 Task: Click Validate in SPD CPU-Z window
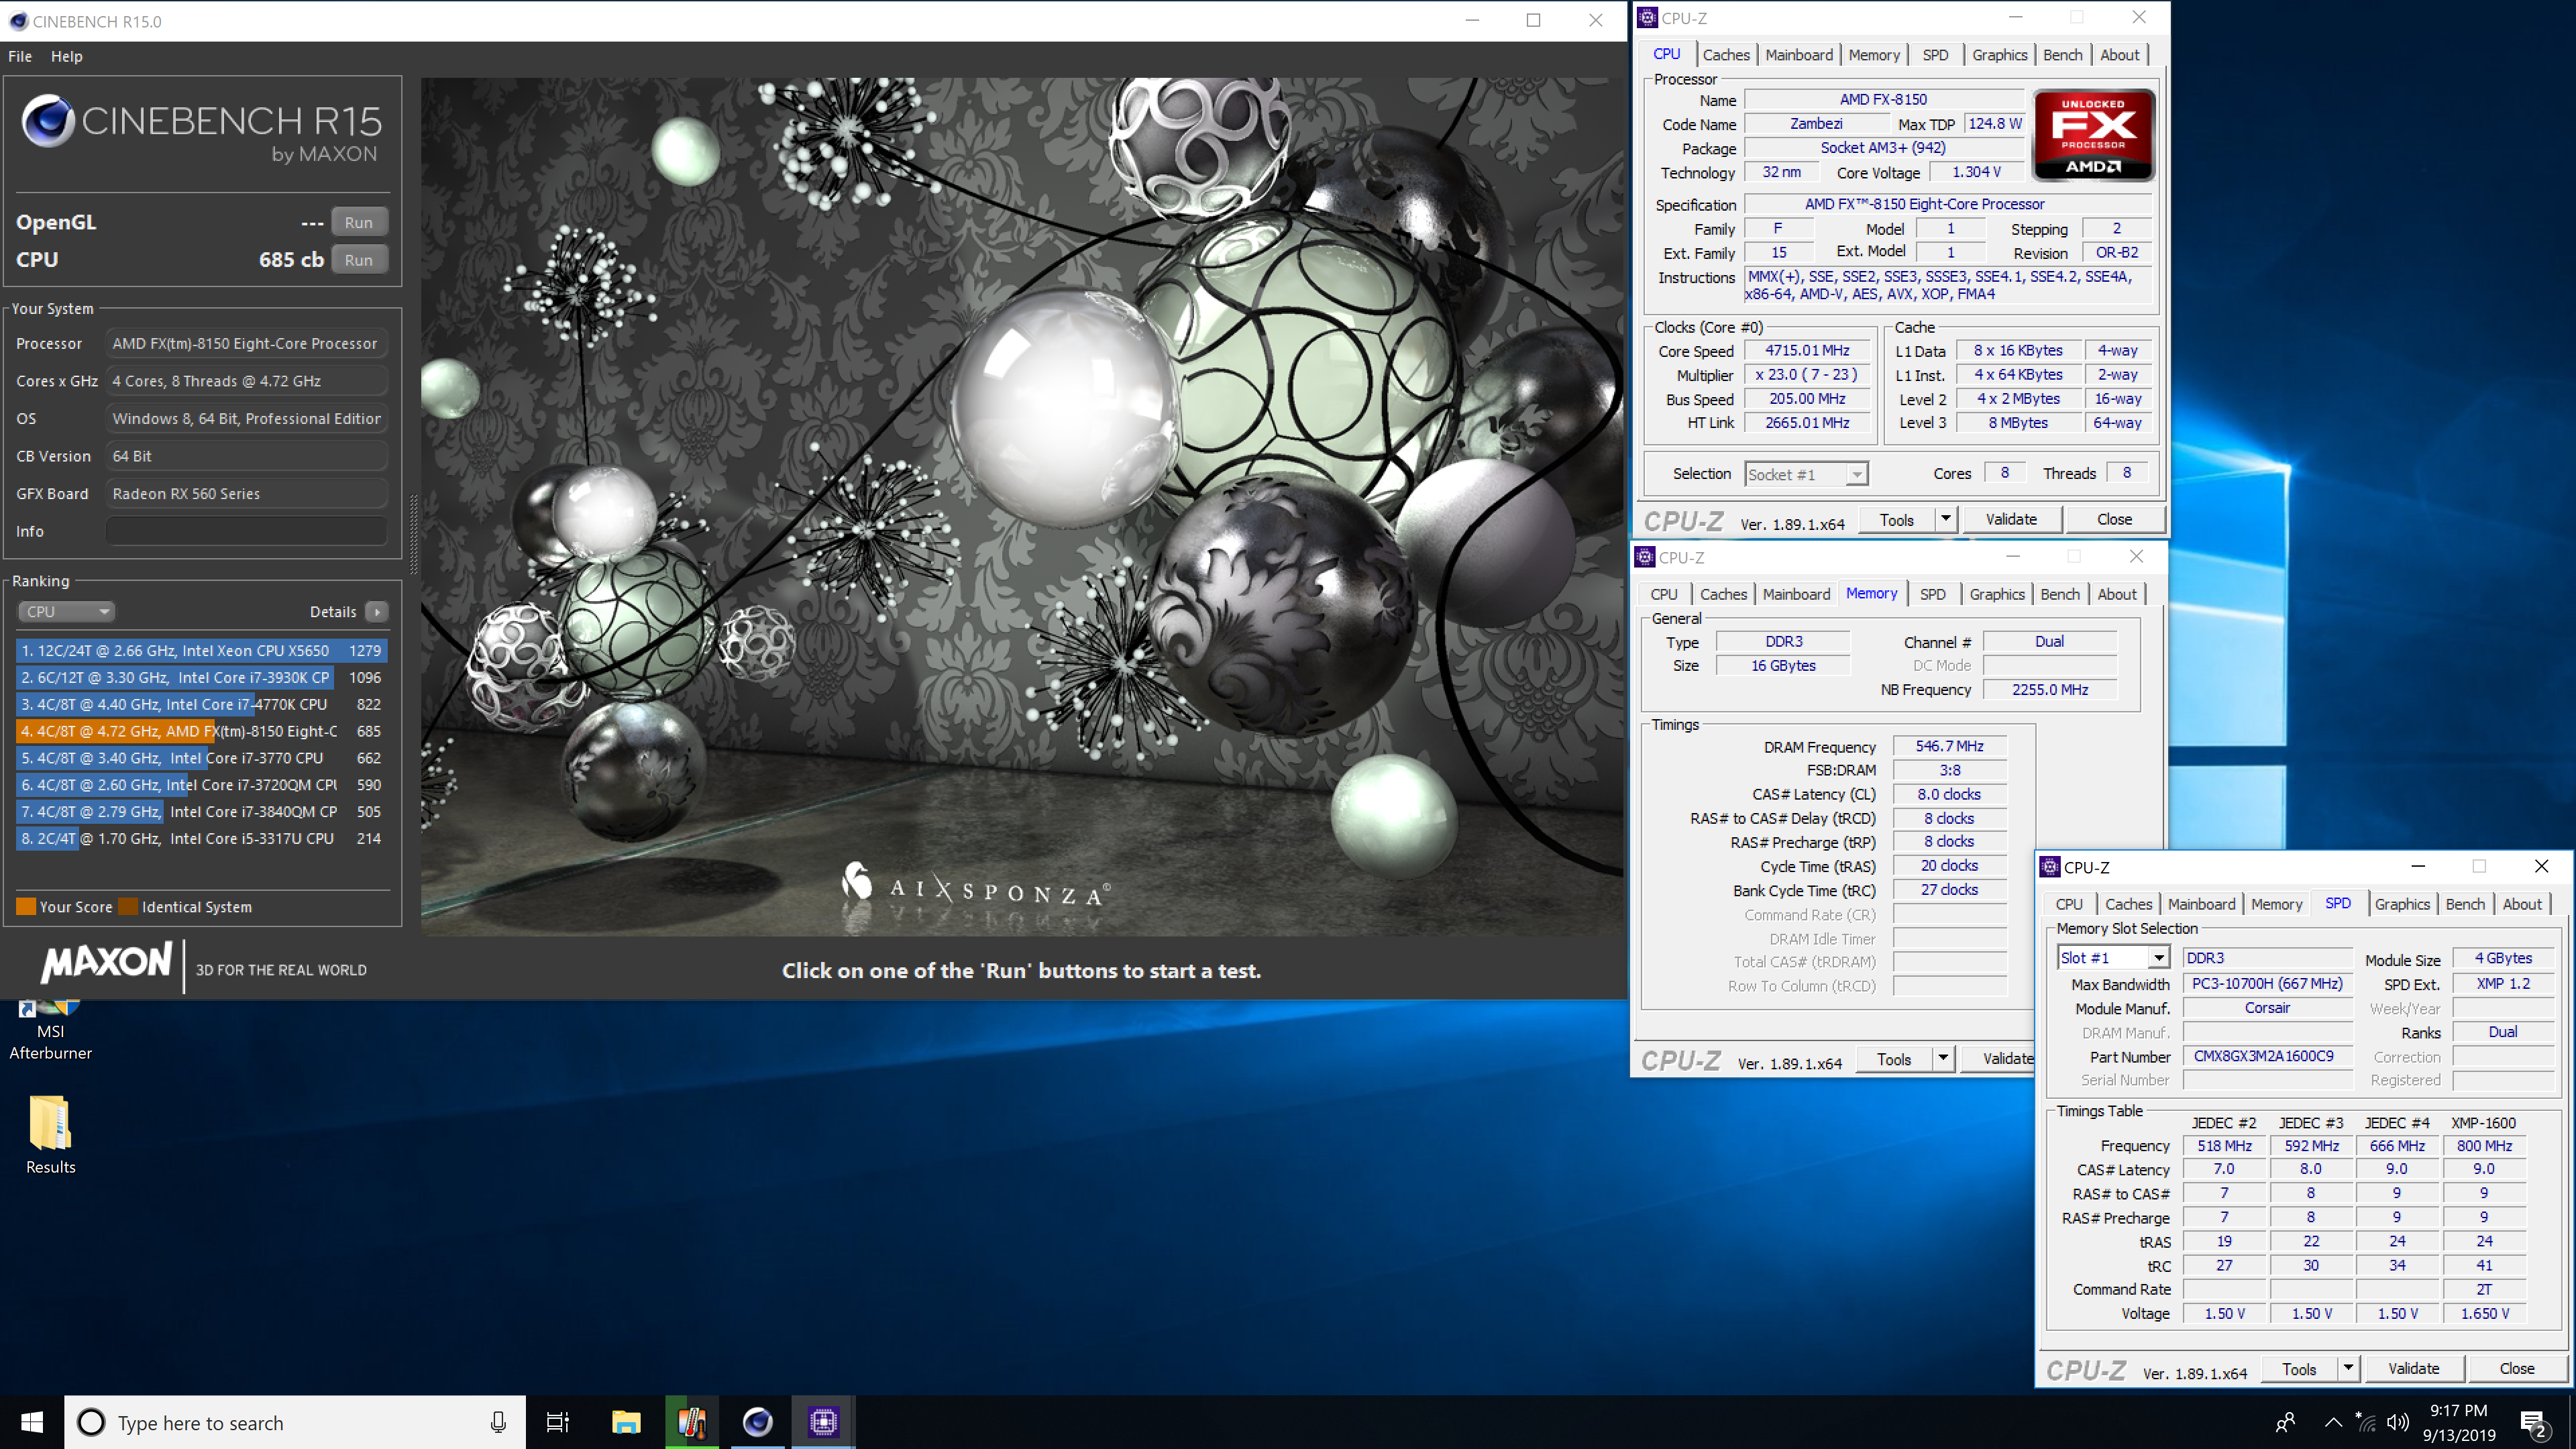[2413, 1369]
